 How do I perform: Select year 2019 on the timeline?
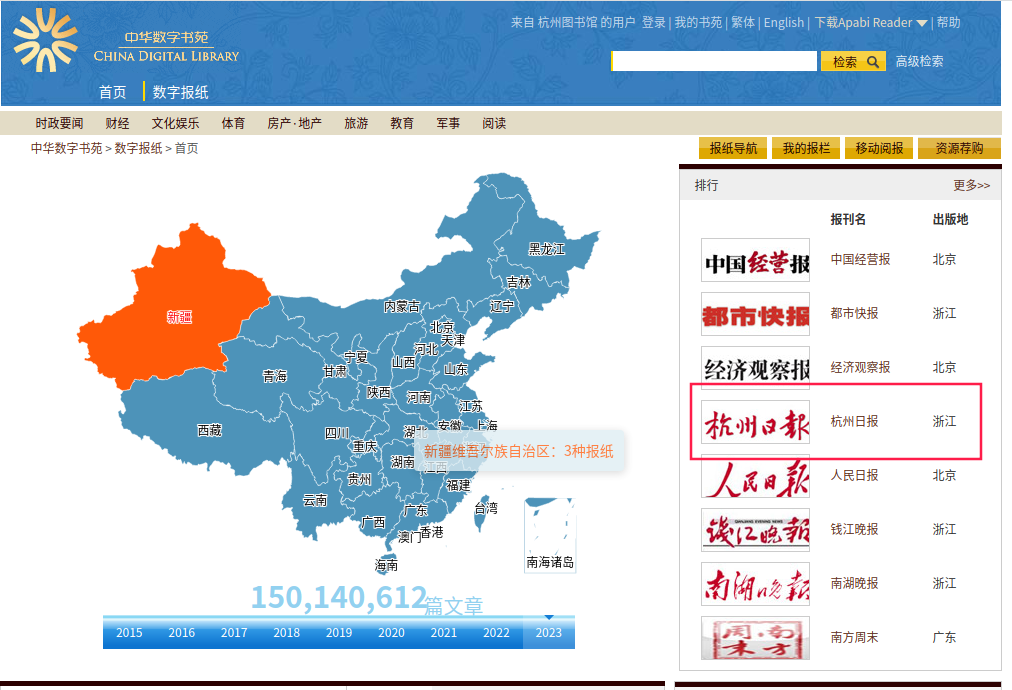339,633
